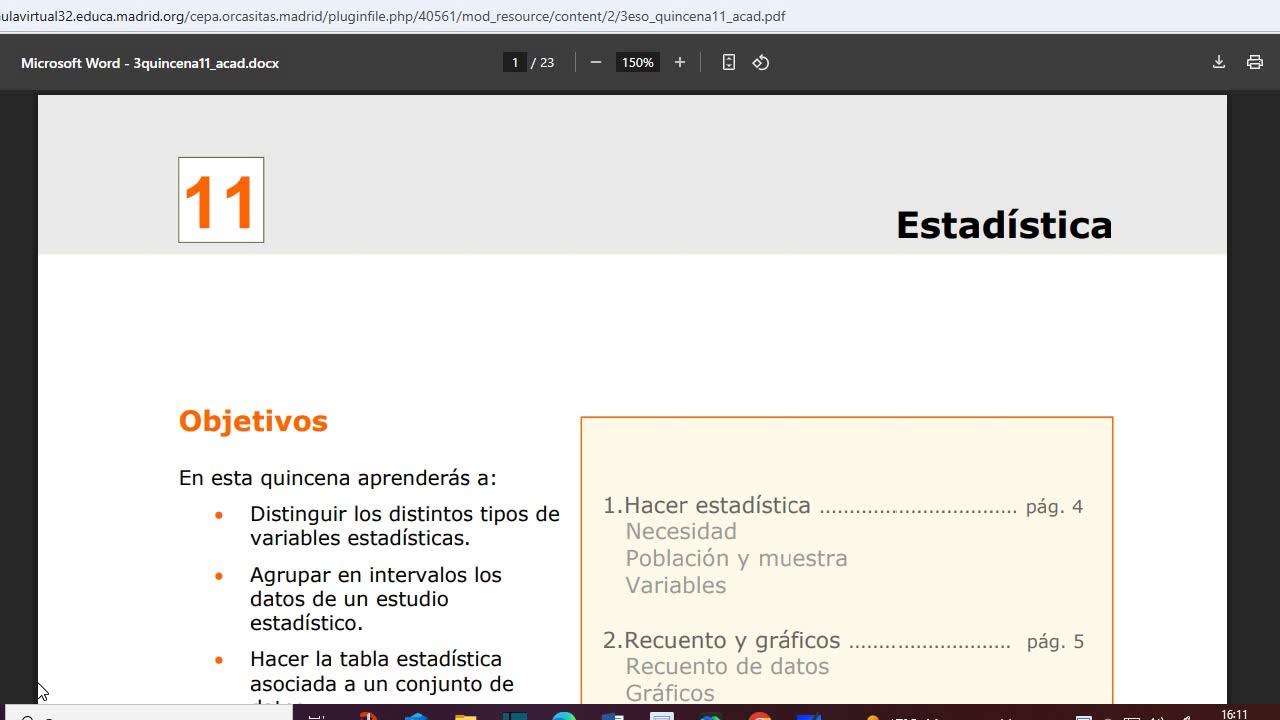Select the current page number field
Screen dimensions: 1280x720
pyautogui.click(x=515, y=62)
